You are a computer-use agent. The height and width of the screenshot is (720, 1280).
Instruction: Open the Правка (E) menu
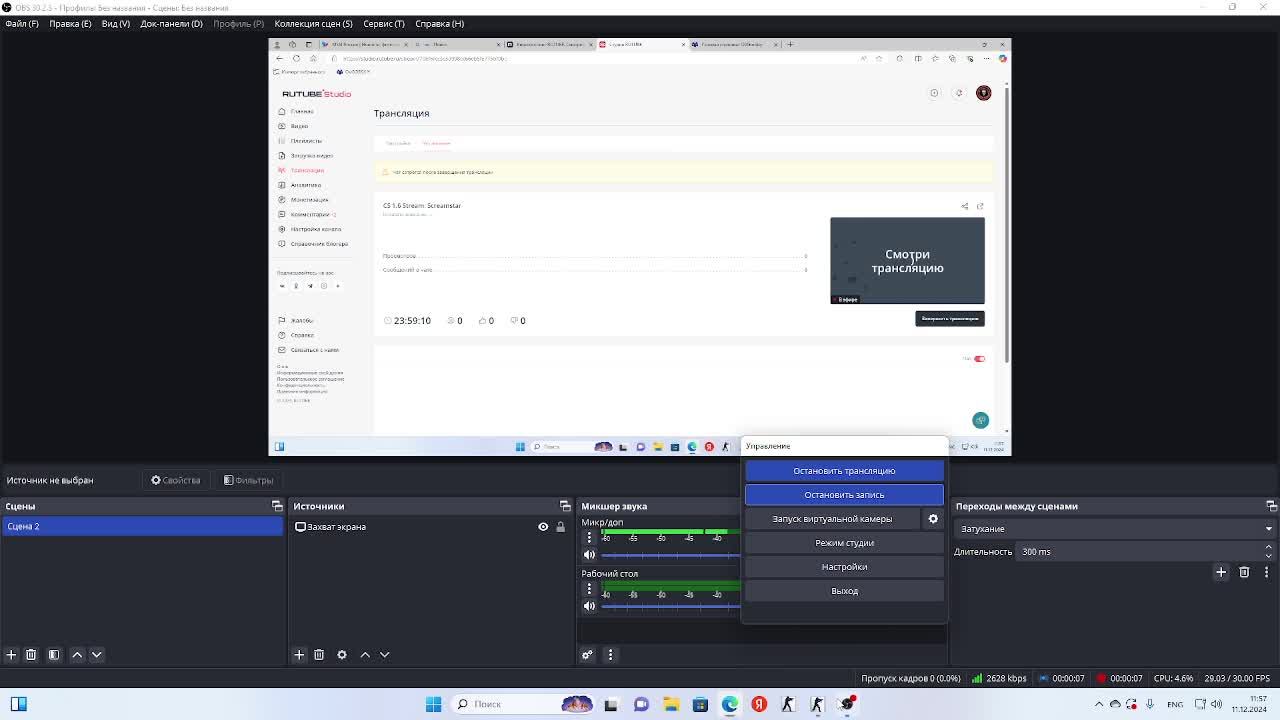[x=70, y=23]
